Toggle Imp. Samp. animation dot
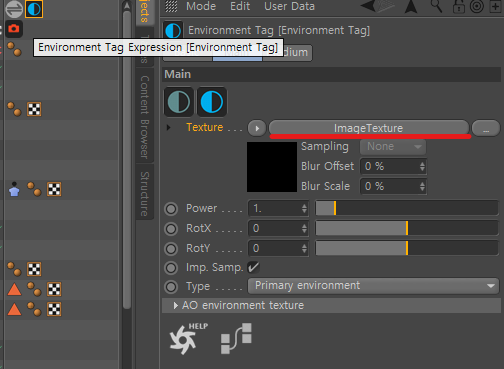Image resolution: width=504 pixels, height=369 pixels. pyautogui.click(x=171, y=268)
